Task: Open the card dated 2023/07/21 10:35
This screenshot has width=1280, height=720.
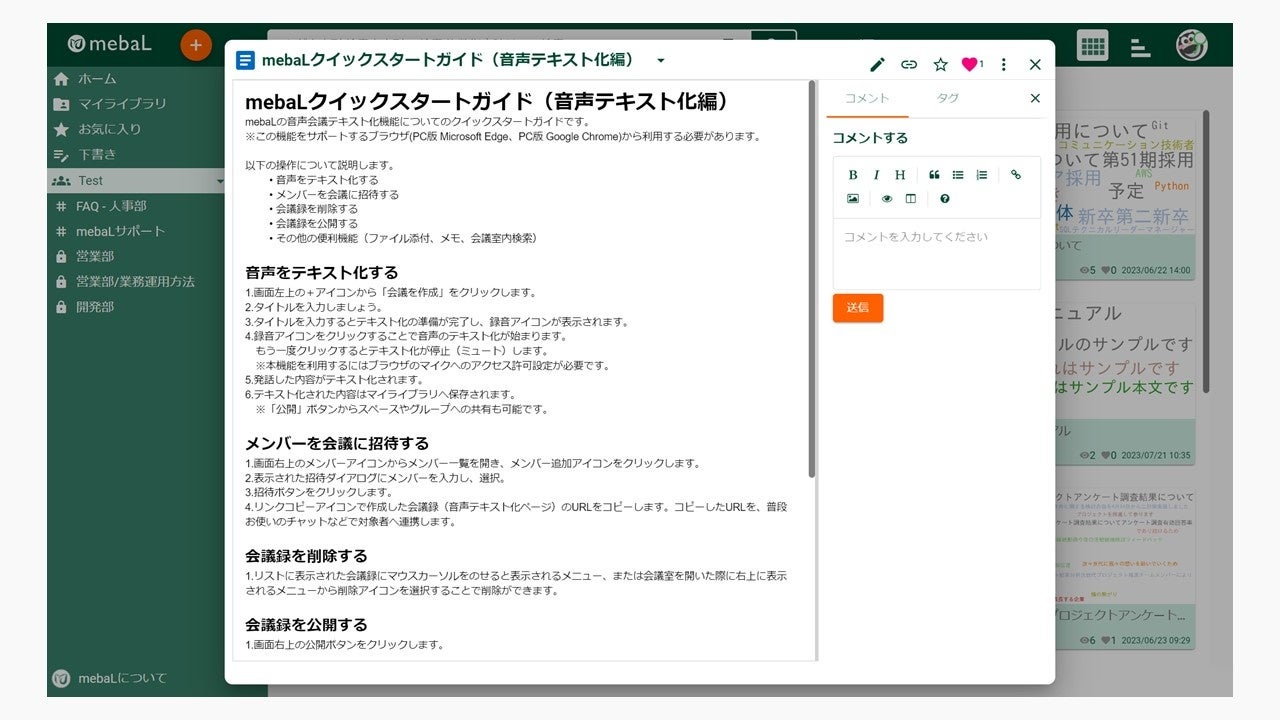Action: coord(1125,384)
